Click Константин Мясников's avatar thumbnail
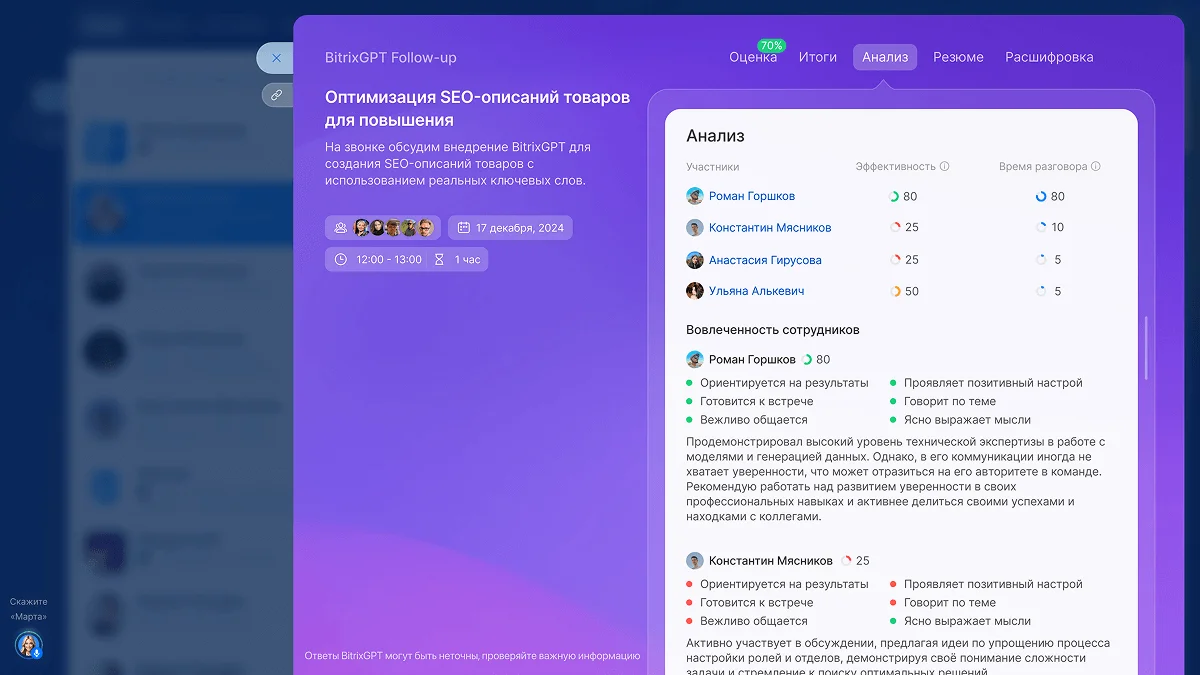Viewport: 1200px width, 675px height. tap(694, 227)
